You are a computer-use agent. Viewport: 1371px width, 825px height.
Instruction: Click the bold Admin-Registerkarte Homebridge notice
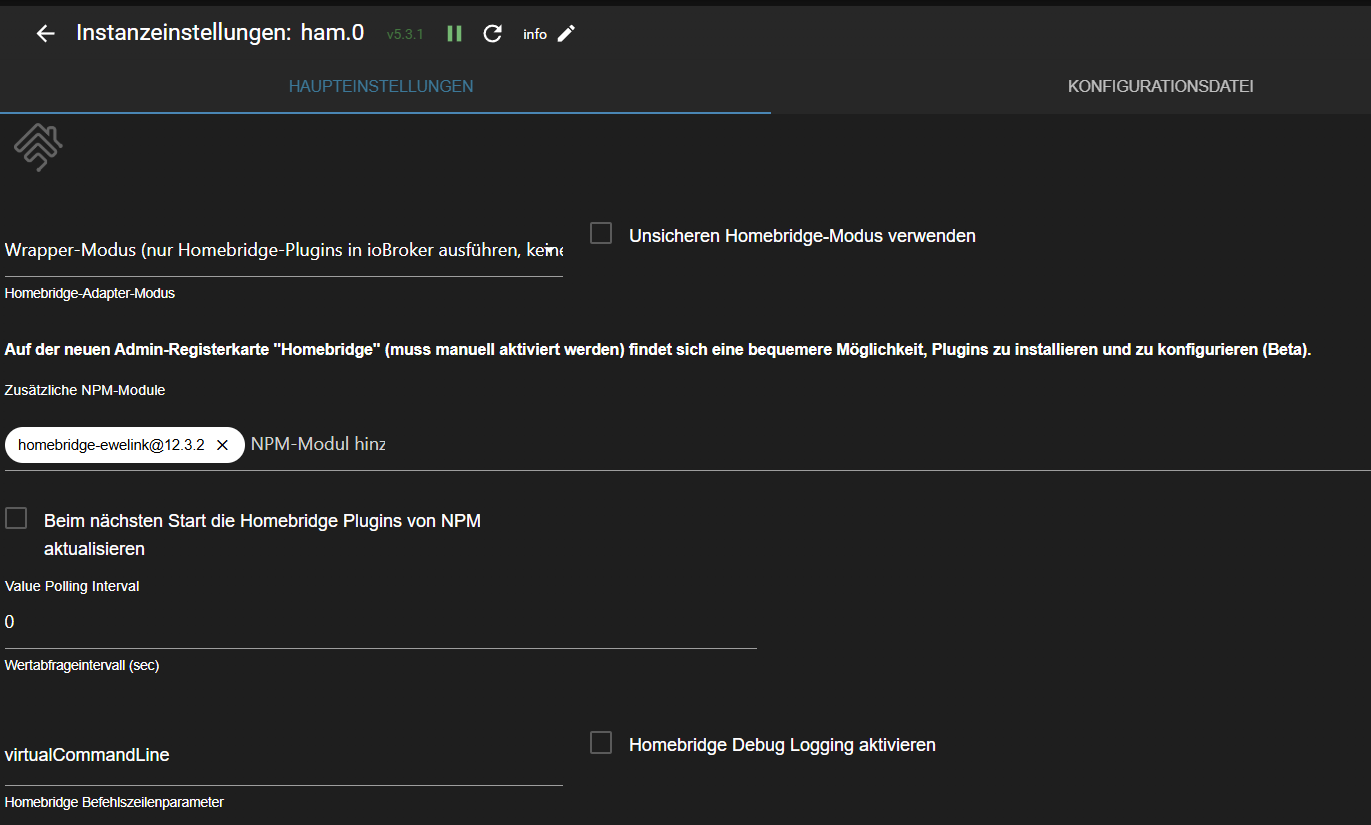[657, 350]
